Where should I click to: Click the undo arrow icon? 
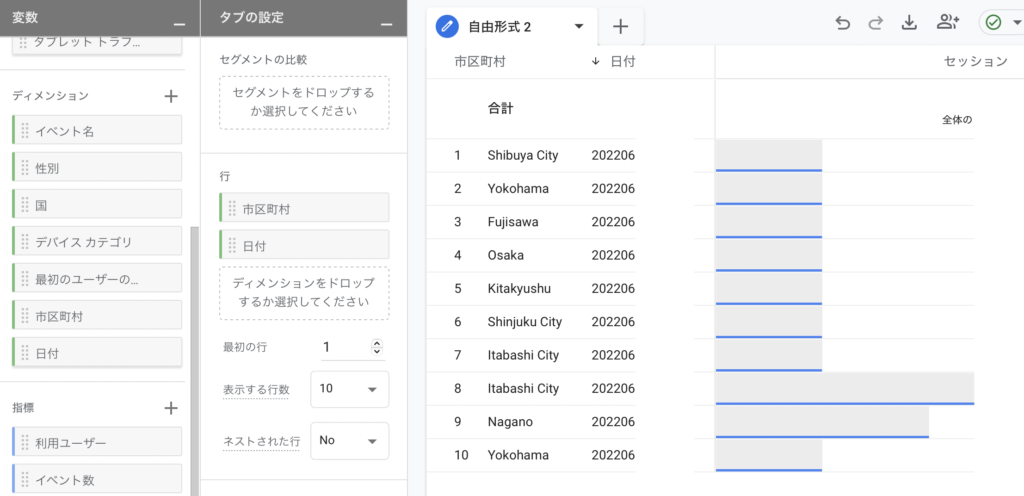[x=843, y=24]
